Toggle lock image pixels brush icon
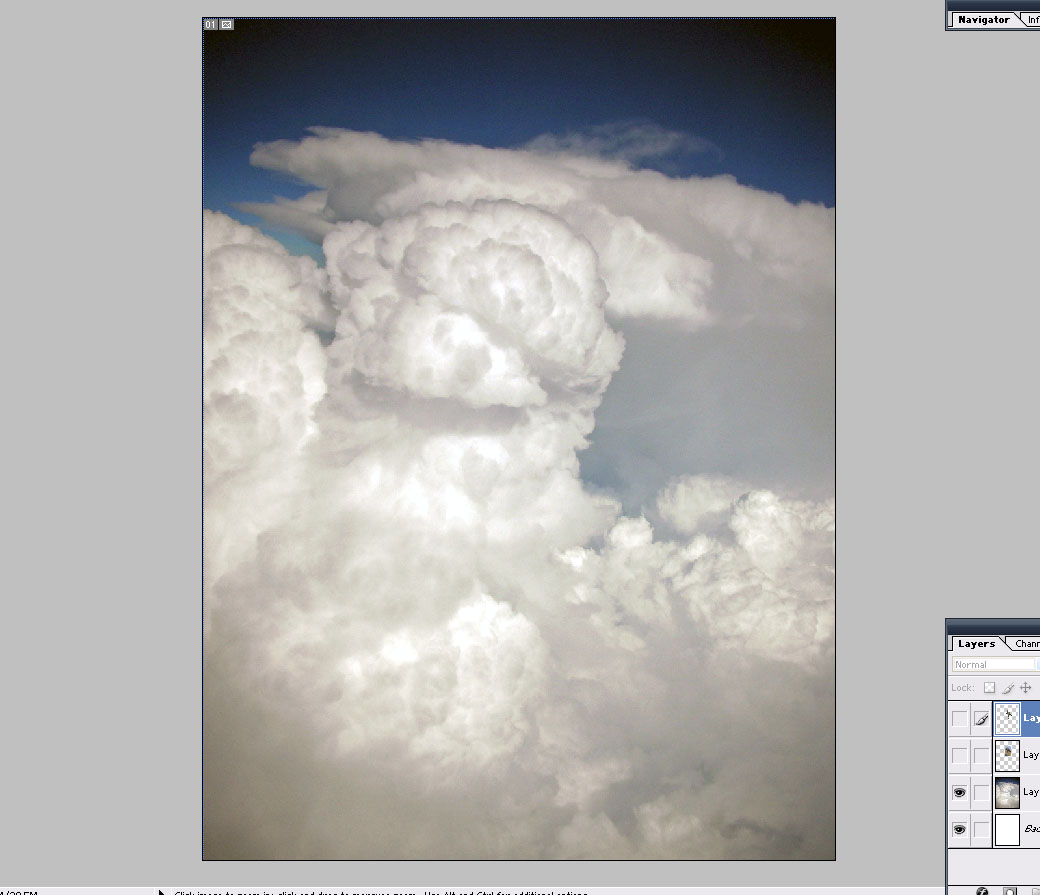 (1008, 687)
